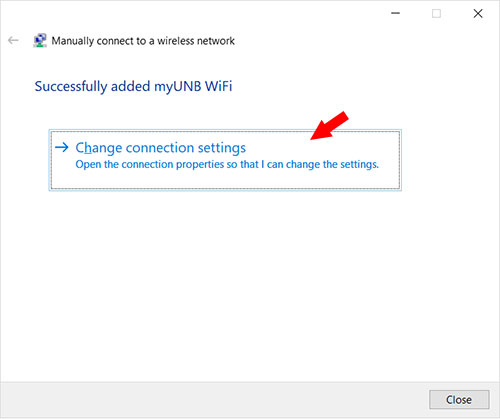Click the gray footer bar left of Close
500x419 pixels.
click(x=213, y=400)
